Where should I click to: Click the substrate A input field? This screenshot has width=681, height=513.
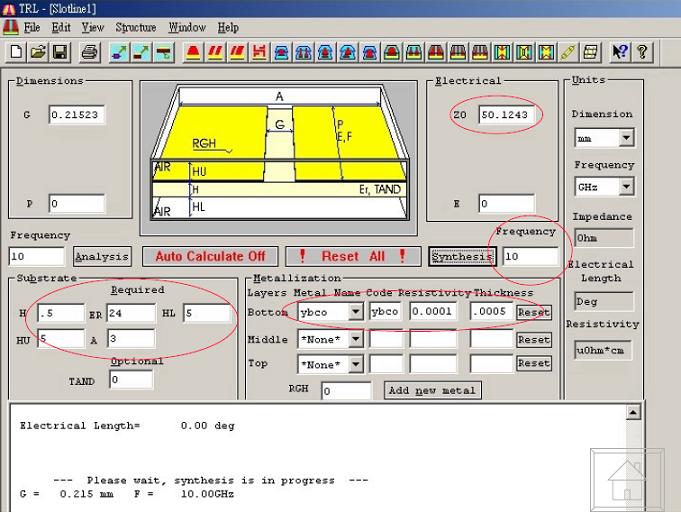(x=131, y=338)
